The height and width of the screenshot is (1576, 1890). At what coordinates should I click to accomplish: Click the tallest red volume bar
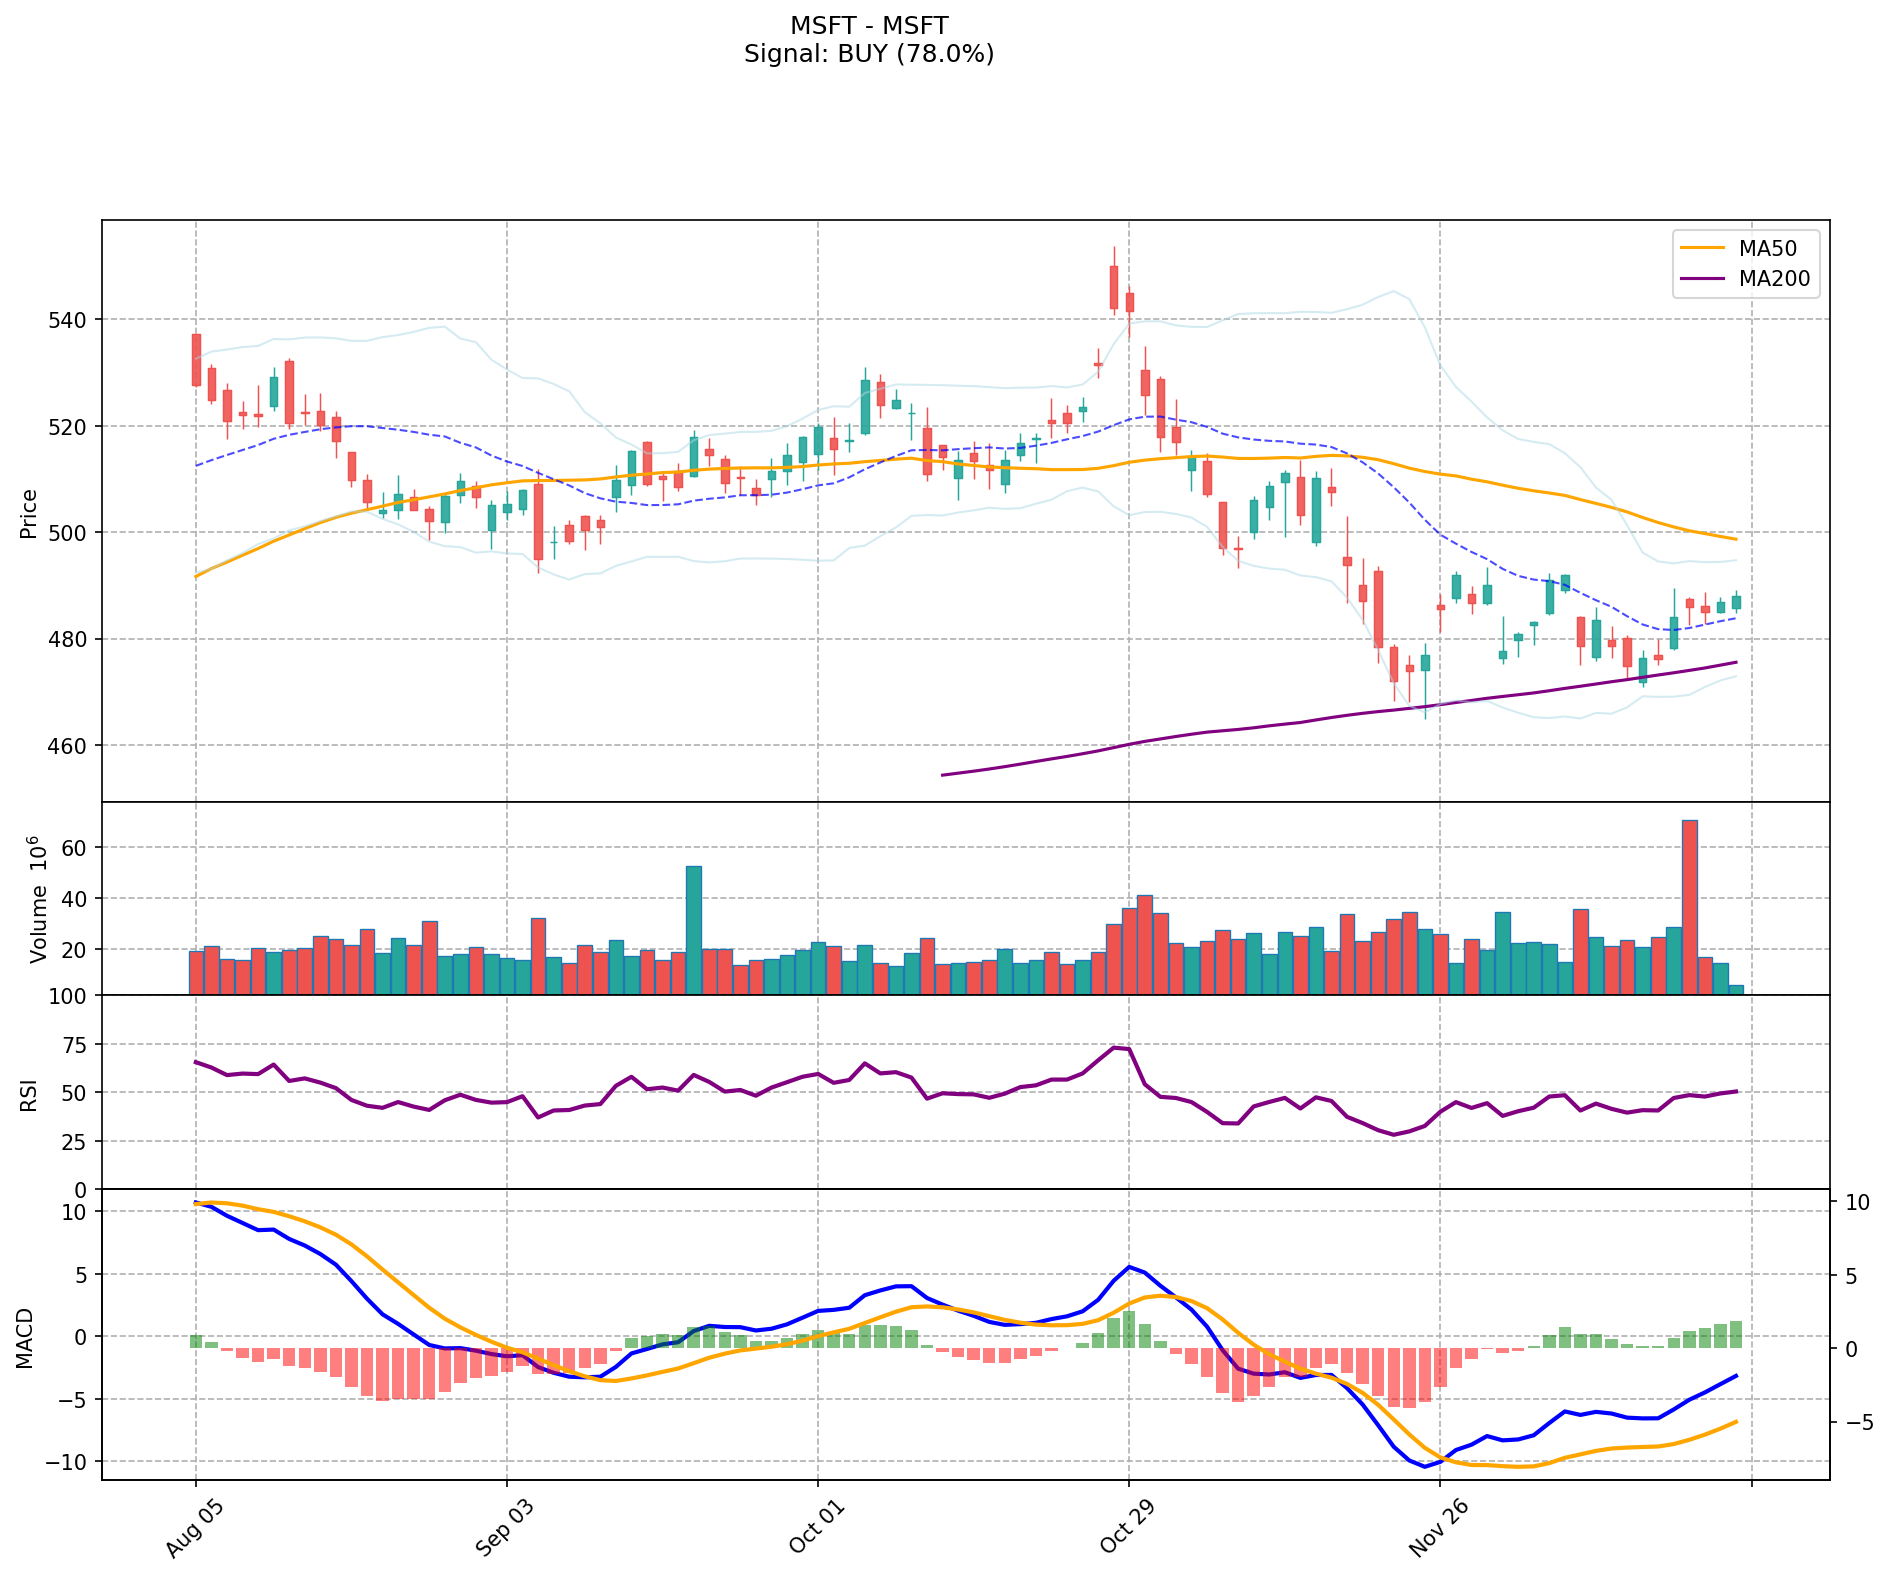tap(1690, 907)
